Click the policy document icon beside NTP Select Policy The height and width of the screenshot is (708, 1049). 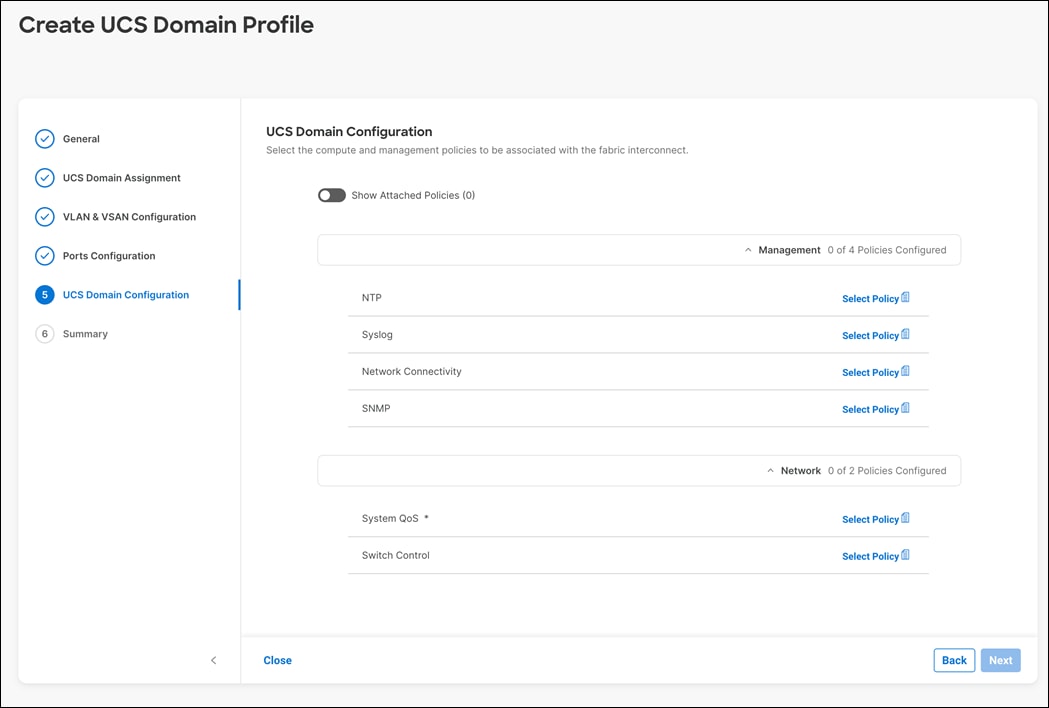click(906, 296)
